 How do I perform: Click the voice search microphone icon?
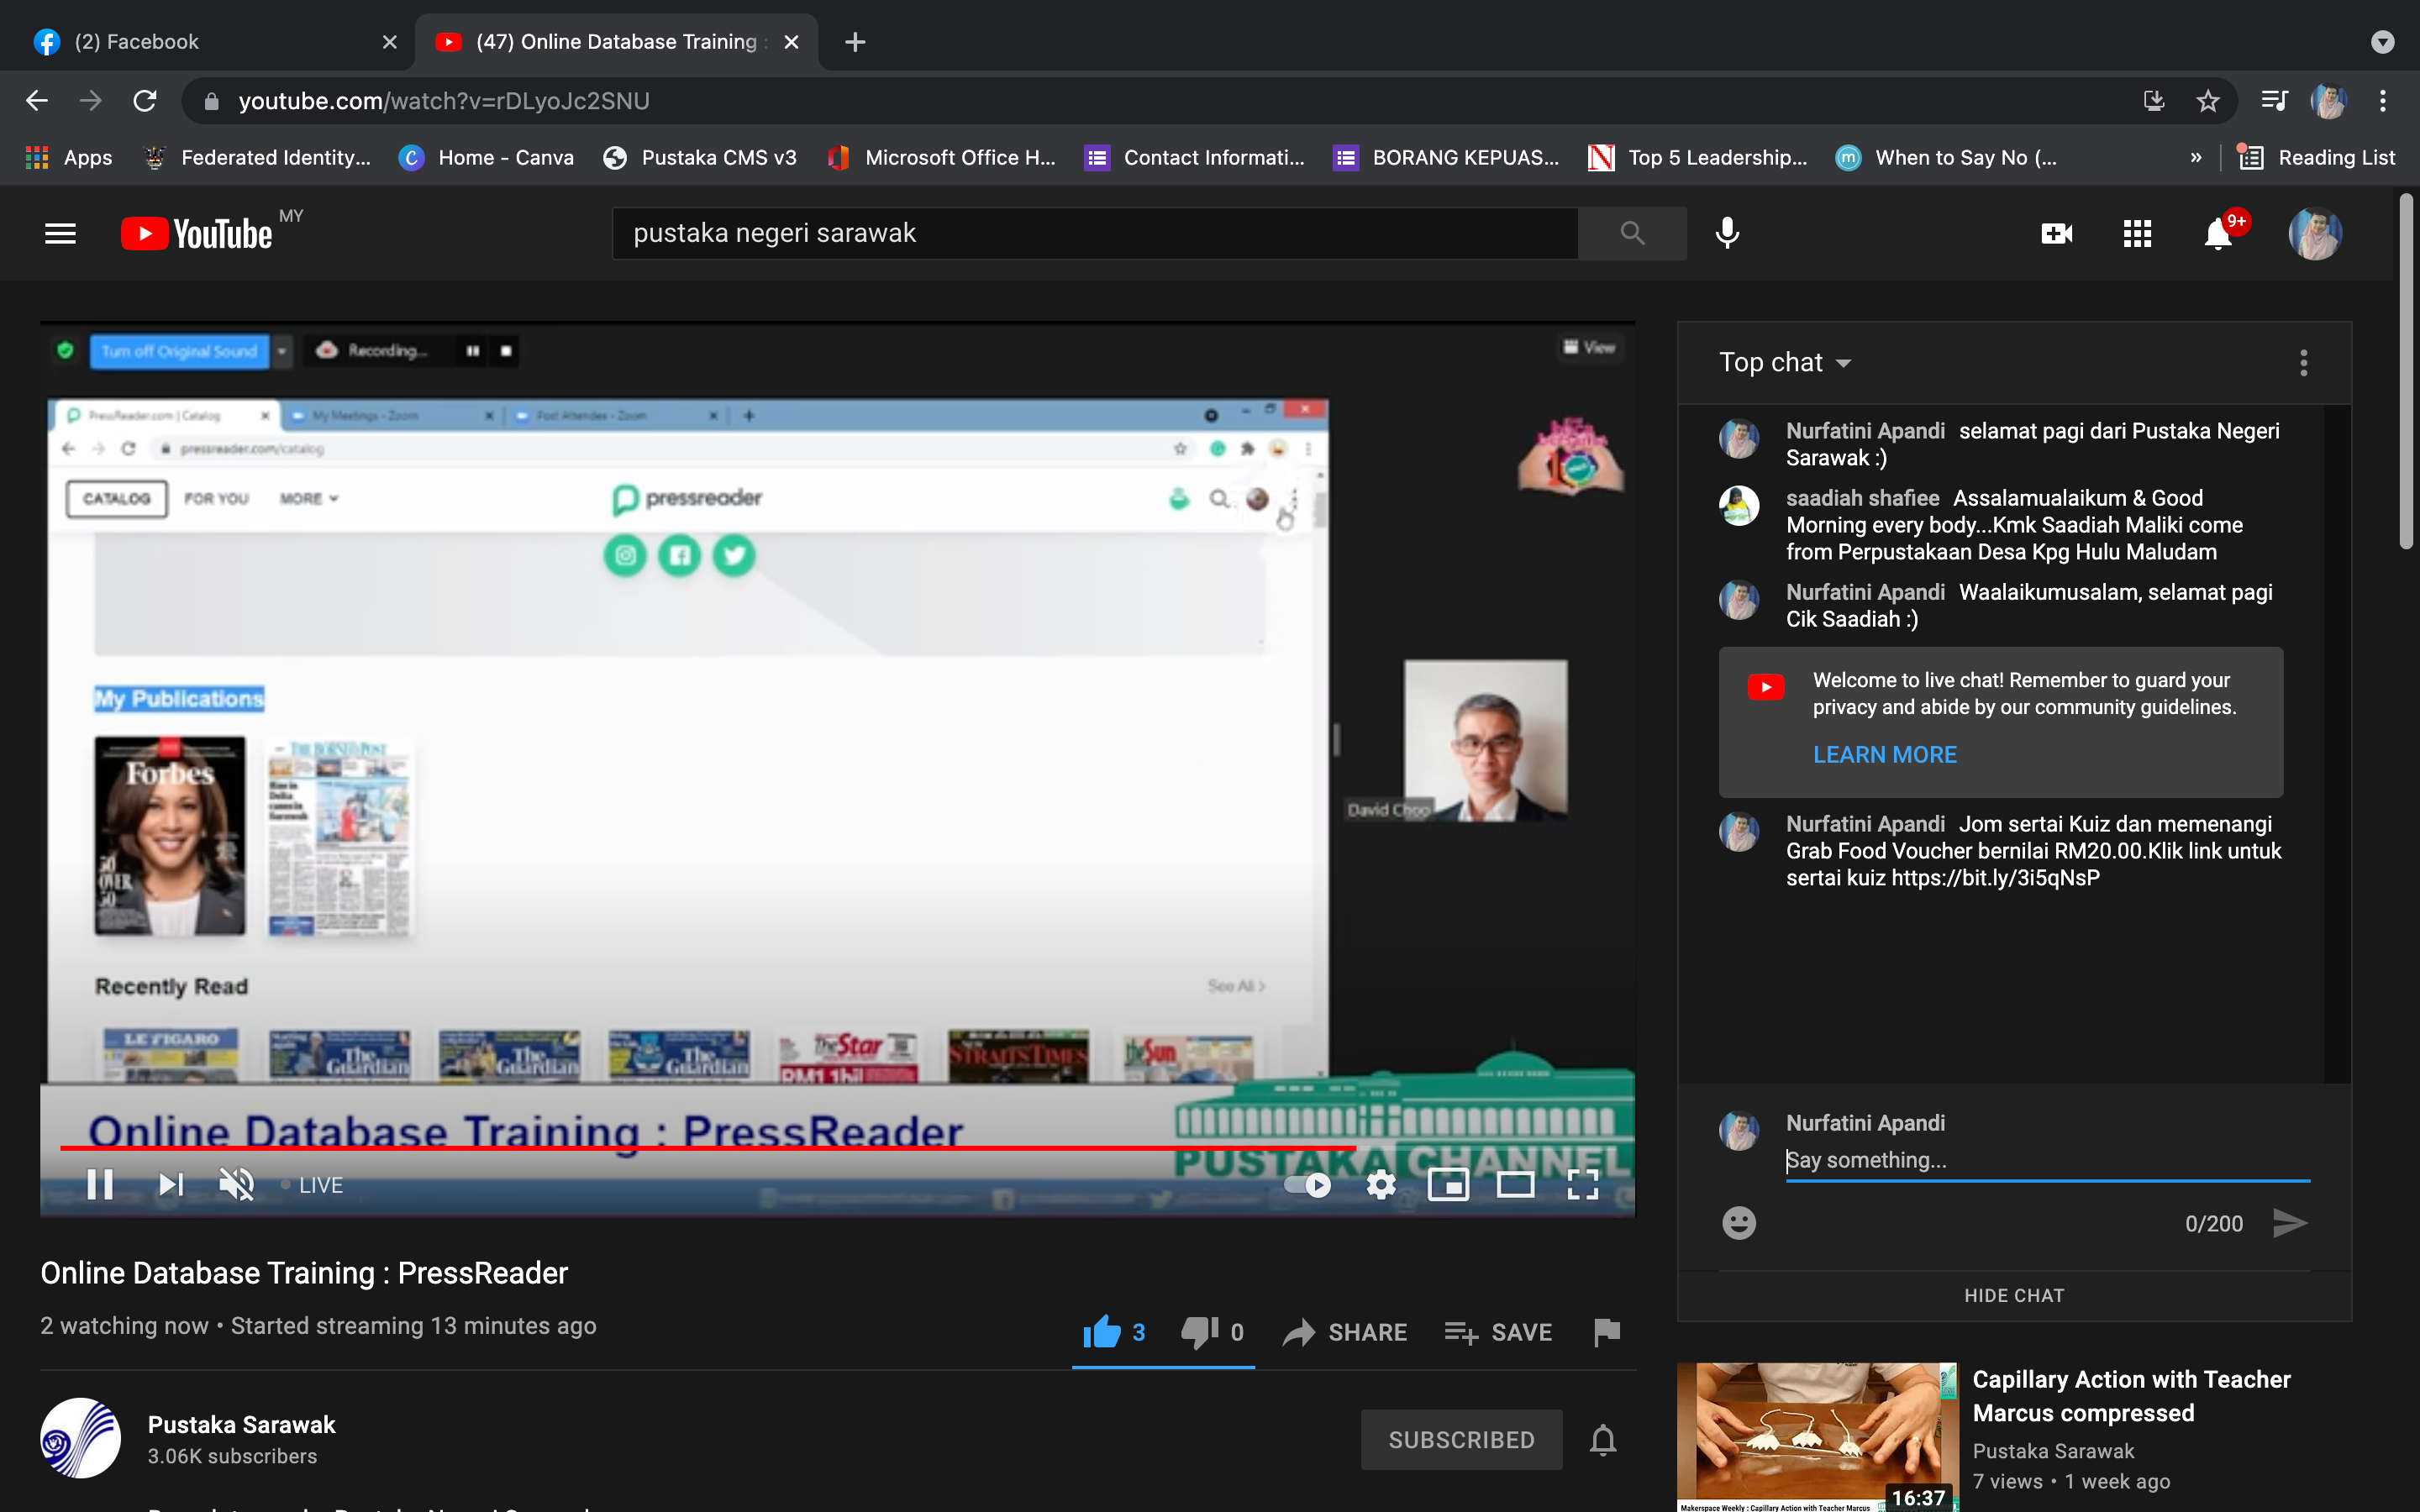(1727, 233)
